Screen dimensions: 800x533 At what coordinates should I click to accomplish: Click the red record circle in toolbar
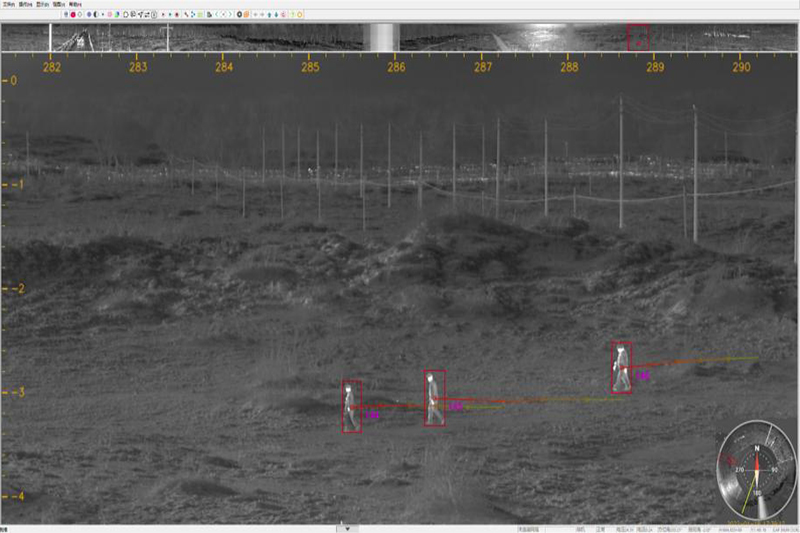point(73,15)
